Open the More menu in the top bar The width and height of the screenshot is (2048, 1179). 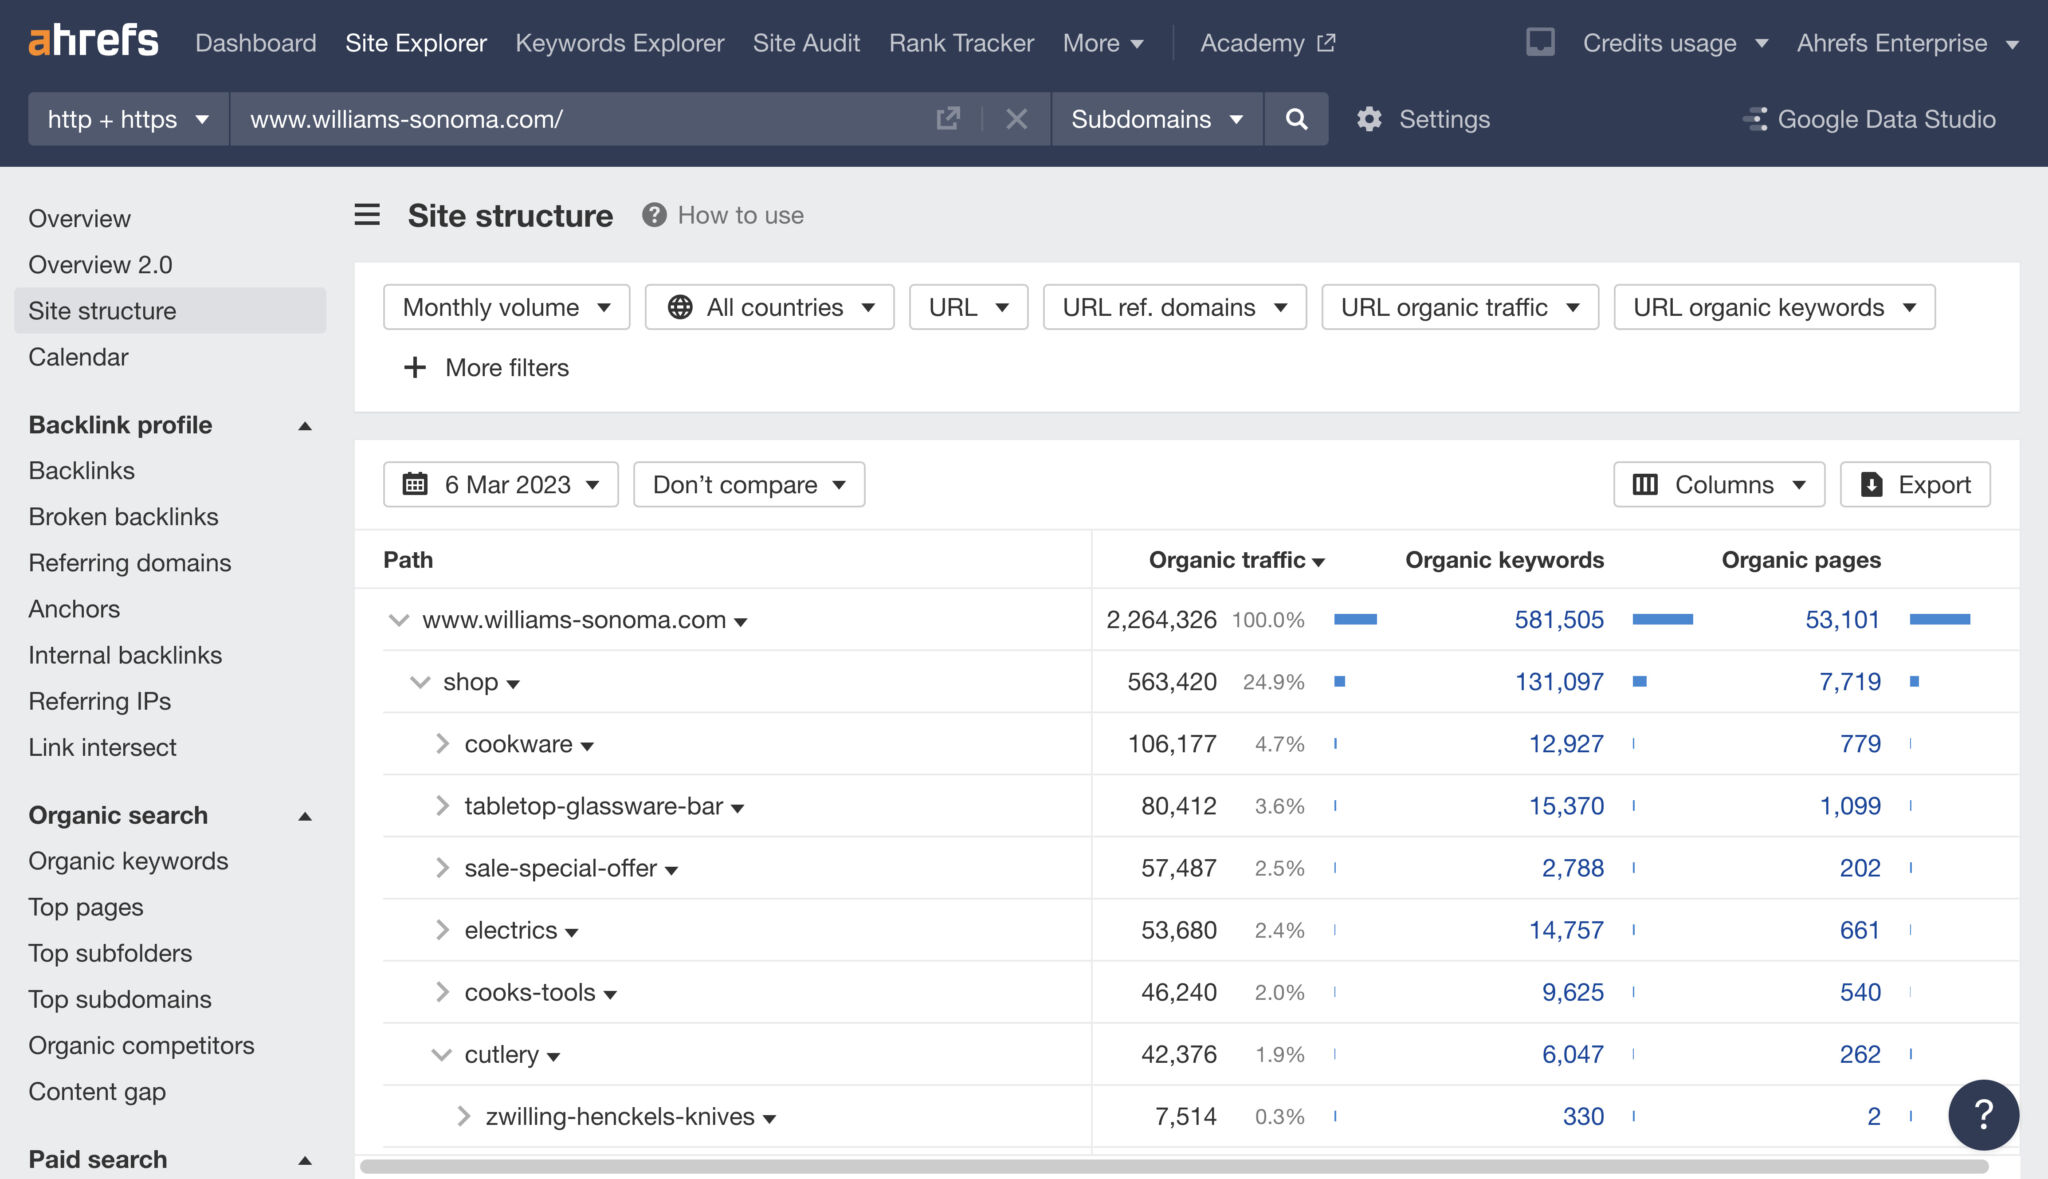click(1102, 43)
